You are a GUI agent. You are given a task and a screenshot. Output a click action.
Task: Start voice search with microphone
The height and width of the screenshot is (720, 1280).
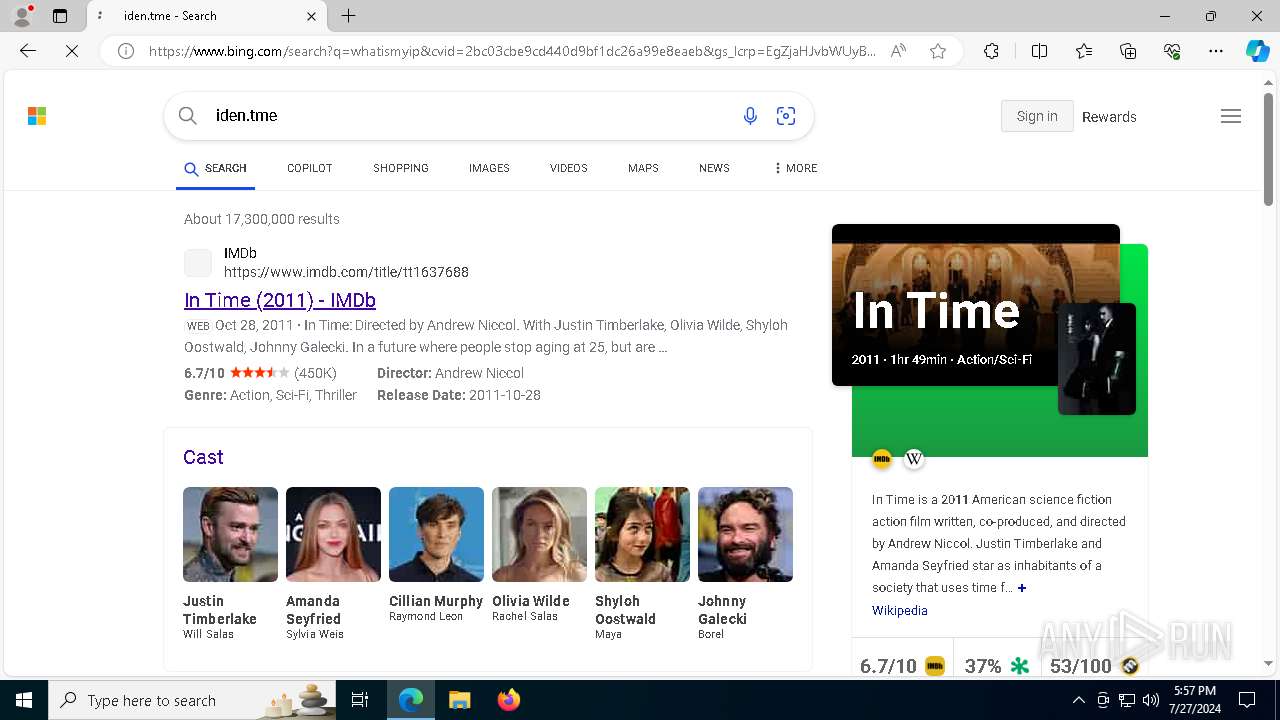(x=750, y=116)
